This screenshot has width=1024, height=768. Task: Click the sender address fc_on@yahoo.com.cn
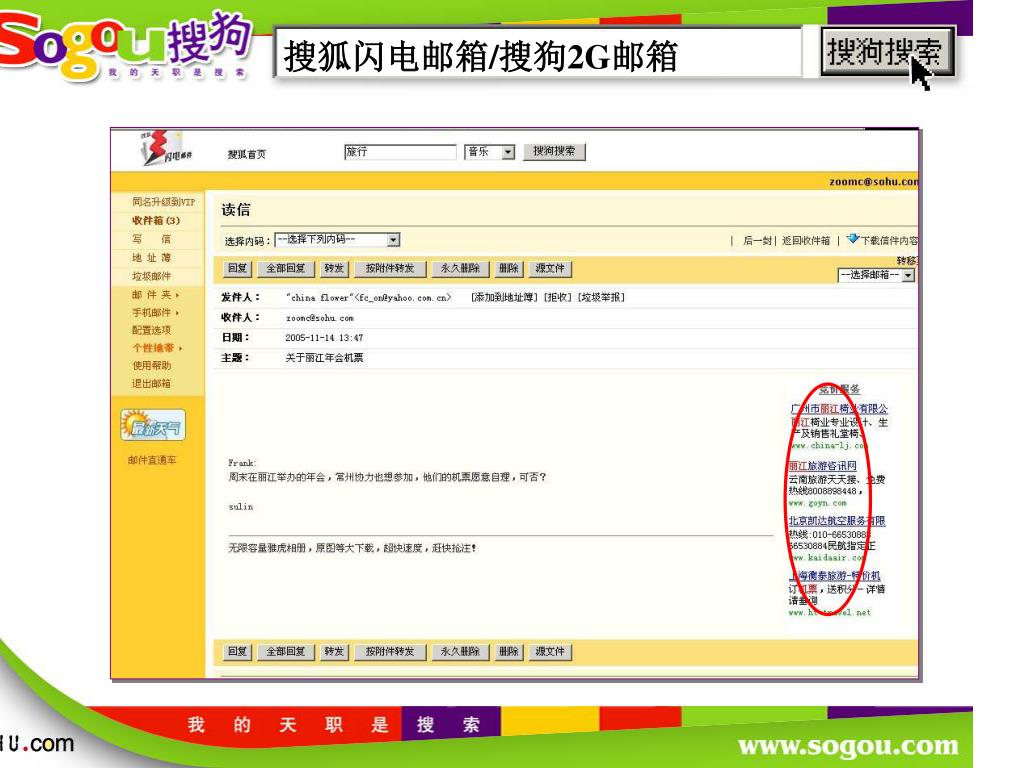point(402,298)
